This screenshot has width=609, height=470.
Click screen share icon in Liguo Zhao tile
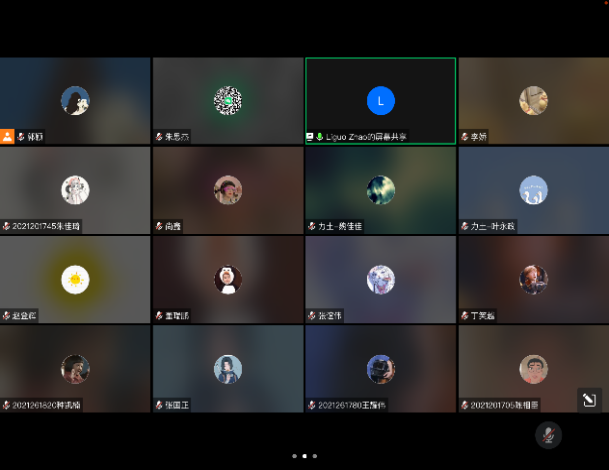coord(310,136)
